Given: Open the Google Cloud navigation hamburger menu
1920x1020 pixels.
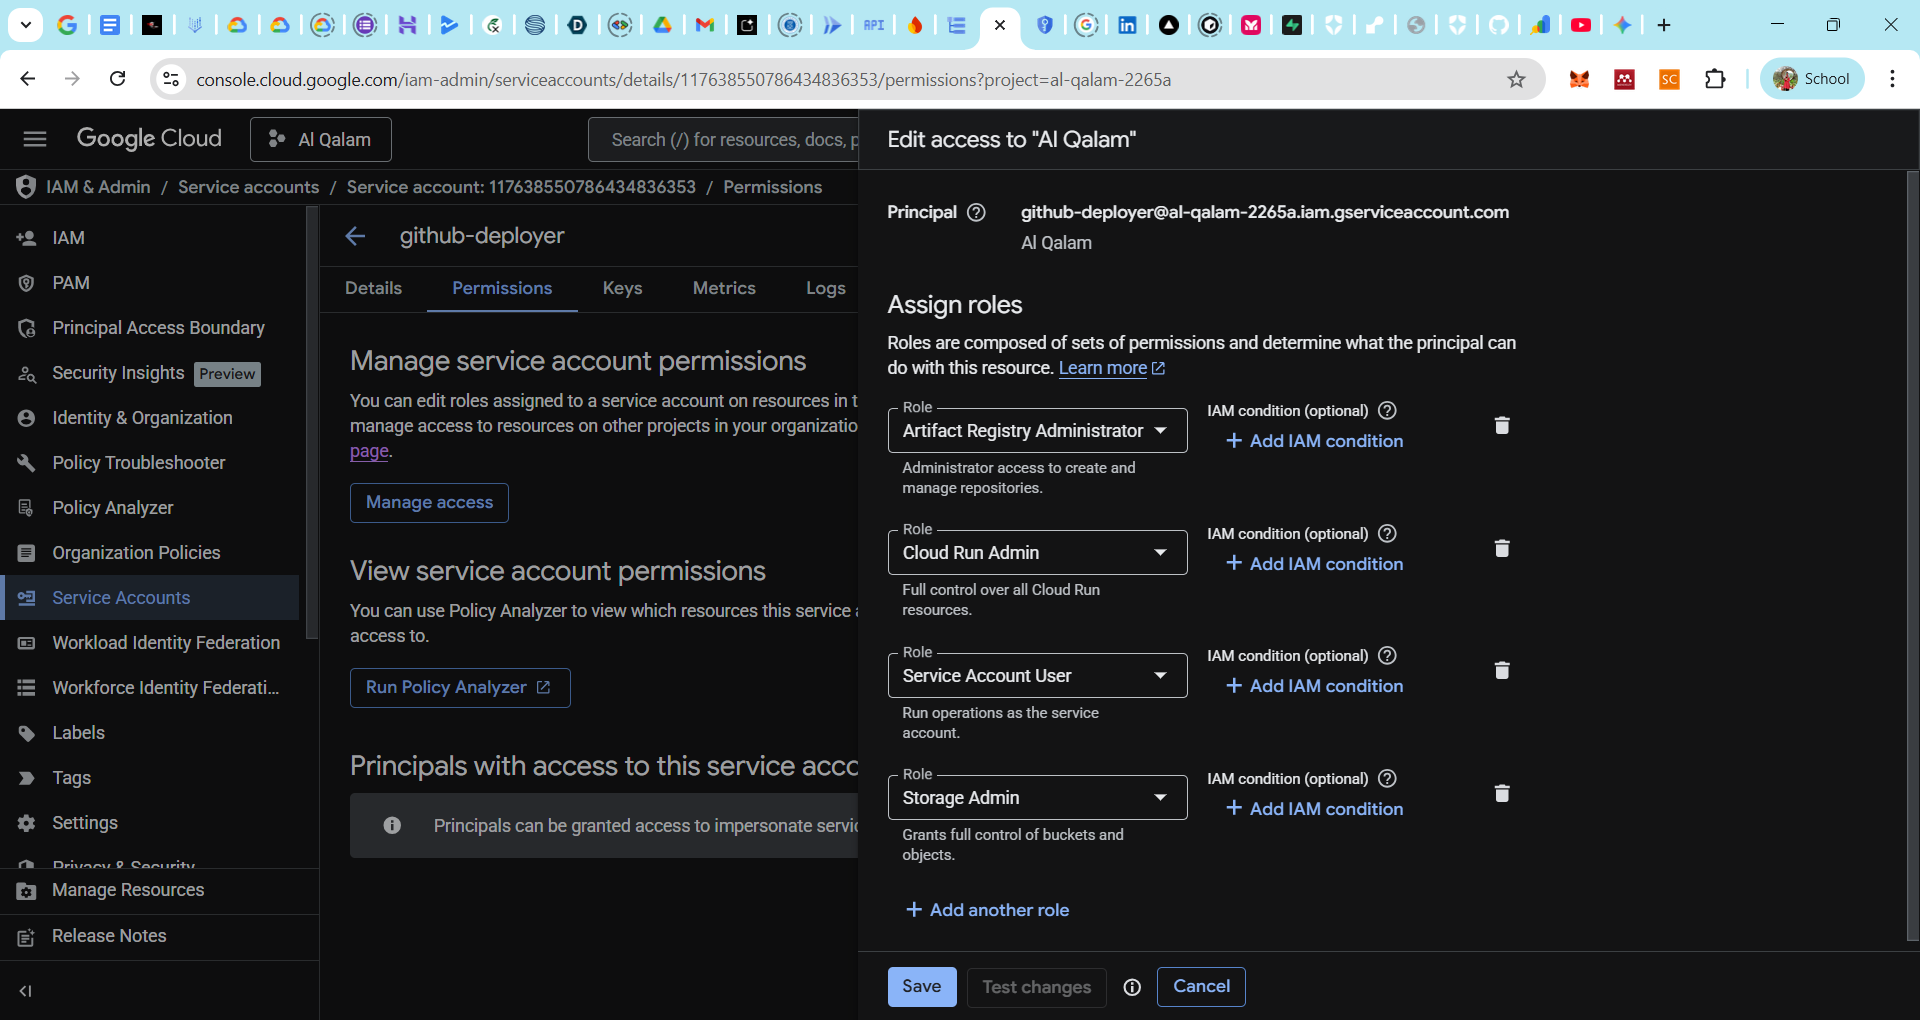Looking at the screenshot, I should tap(35, 139).
